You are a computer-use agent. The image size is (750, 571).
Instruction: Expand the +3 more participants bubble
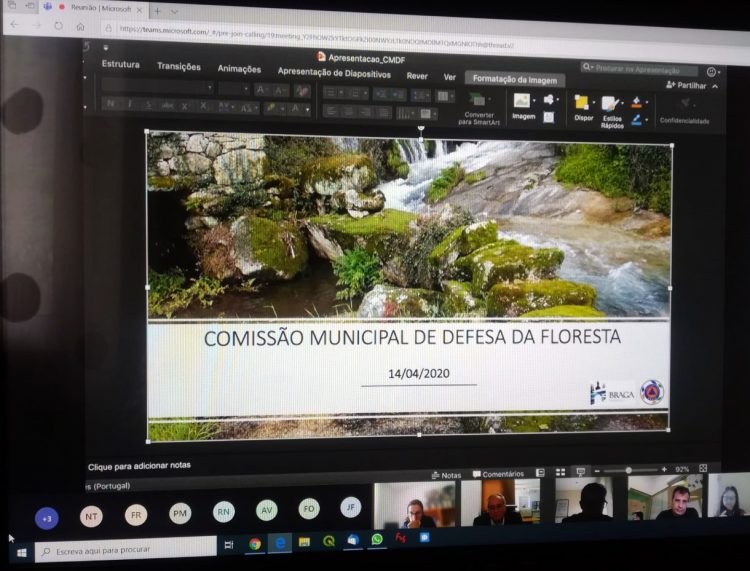[47, 518]
